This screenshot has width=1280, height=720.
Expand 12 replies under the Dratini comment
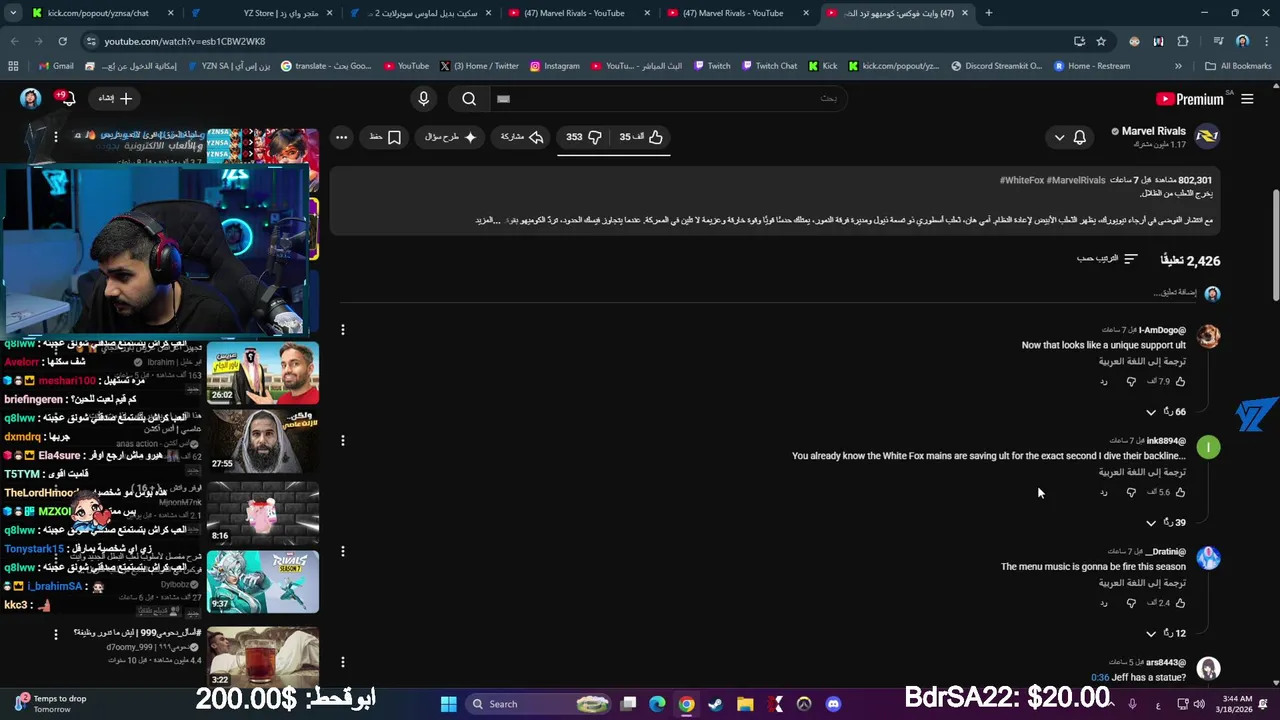[x=1166, y=634]
